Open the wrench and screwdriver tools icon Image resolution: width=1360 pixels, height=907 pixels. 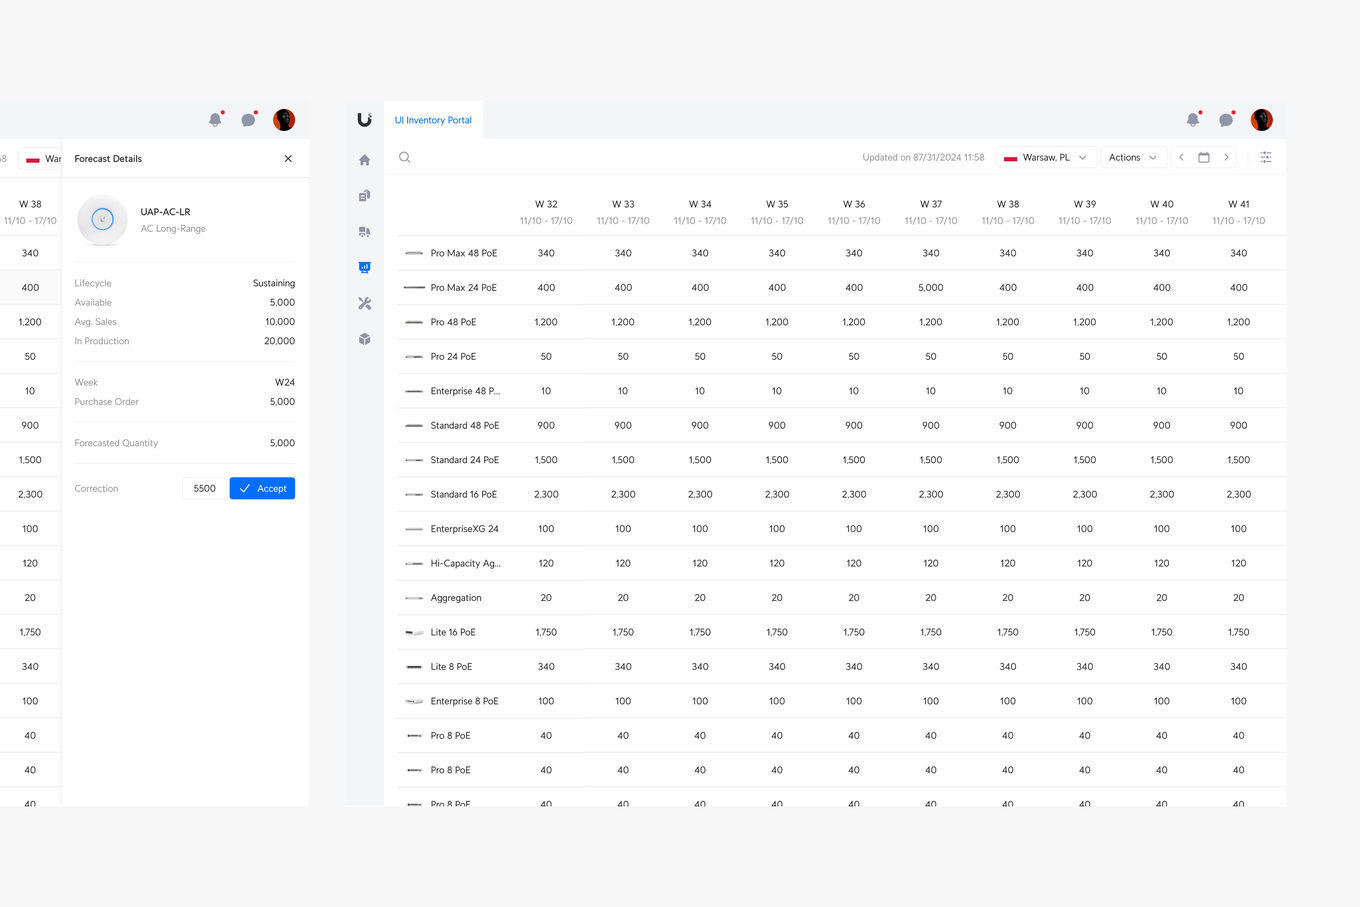tap(364, 303)
